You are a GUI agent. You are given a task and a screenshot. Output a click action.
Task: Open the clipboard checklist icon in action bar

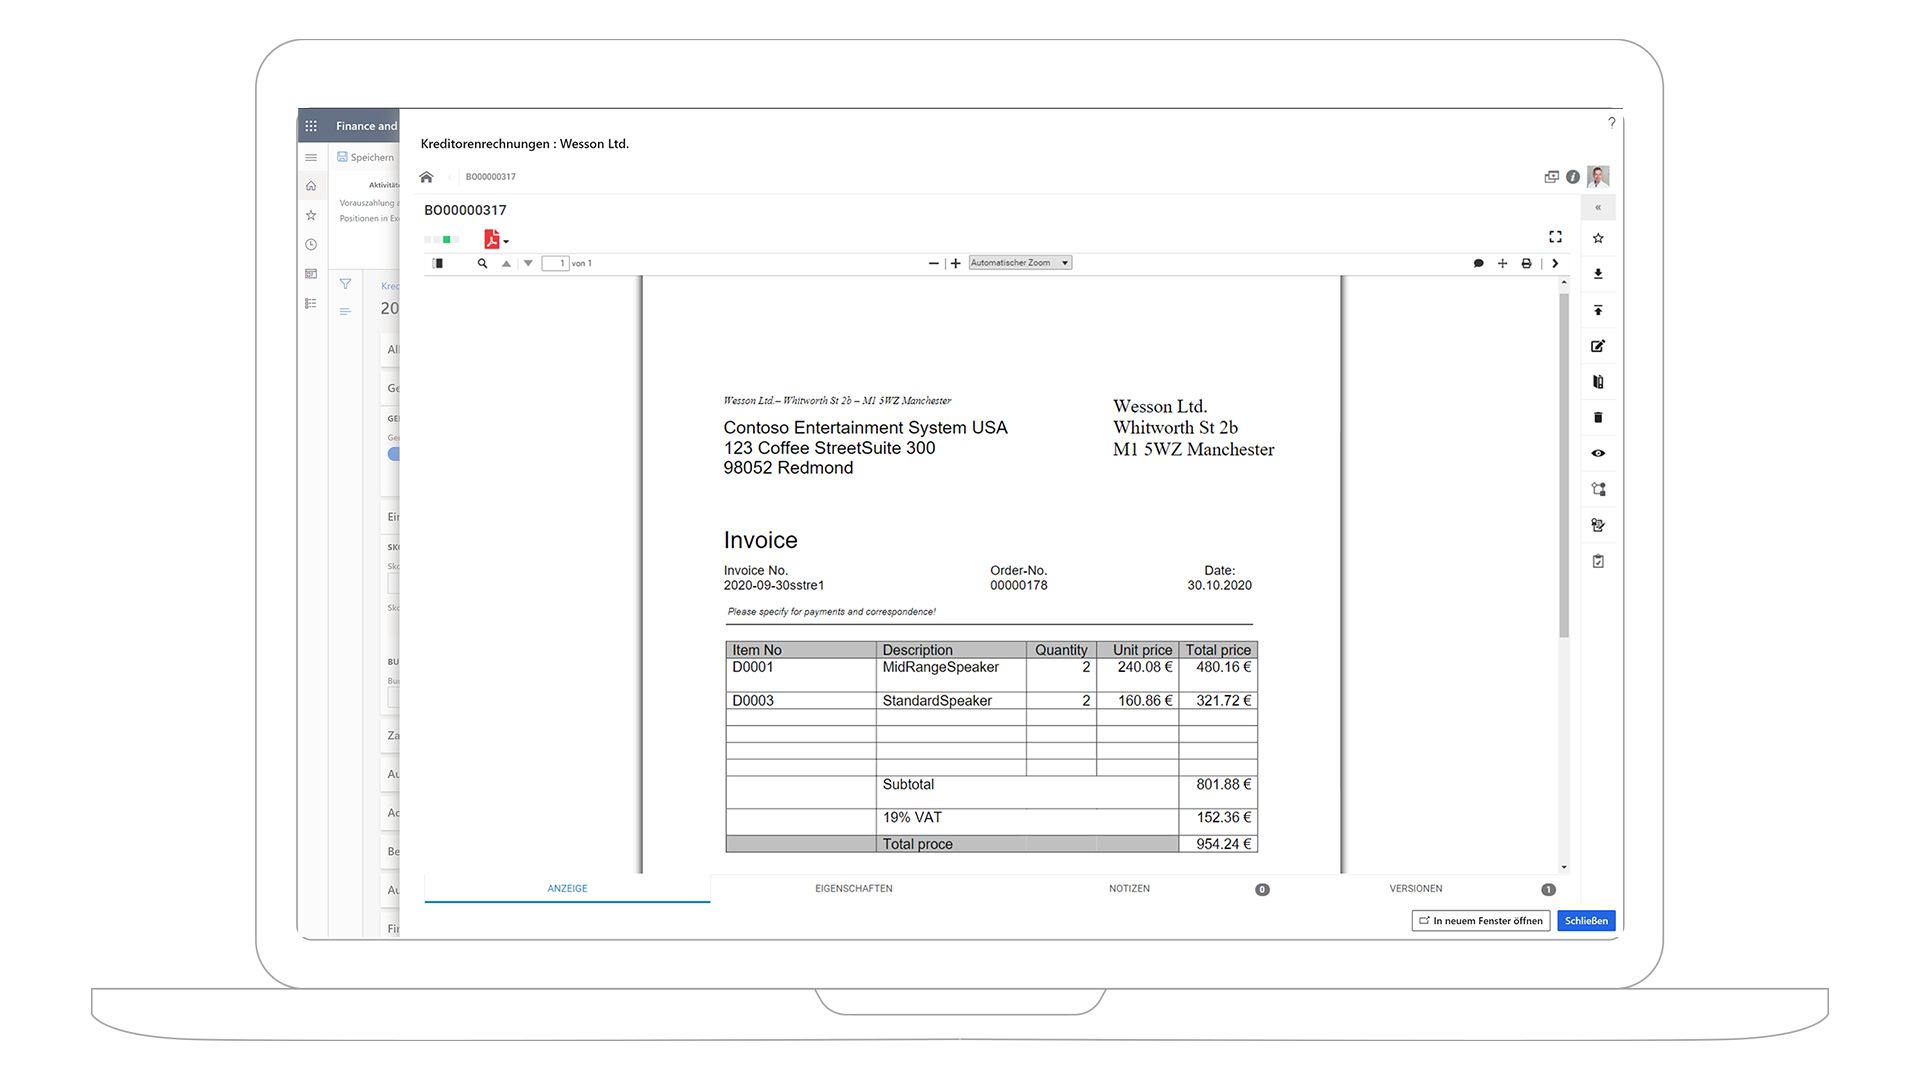[x=1598, y=561]
